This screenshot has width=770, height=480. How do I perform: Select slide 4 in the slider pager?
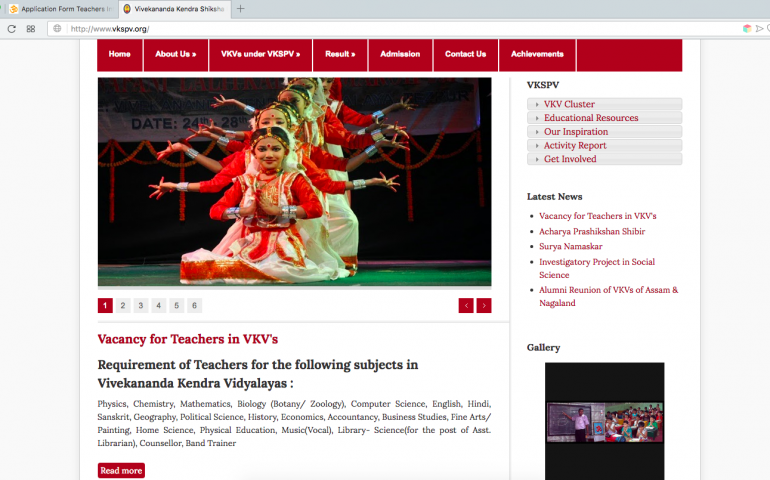(159, 306)
